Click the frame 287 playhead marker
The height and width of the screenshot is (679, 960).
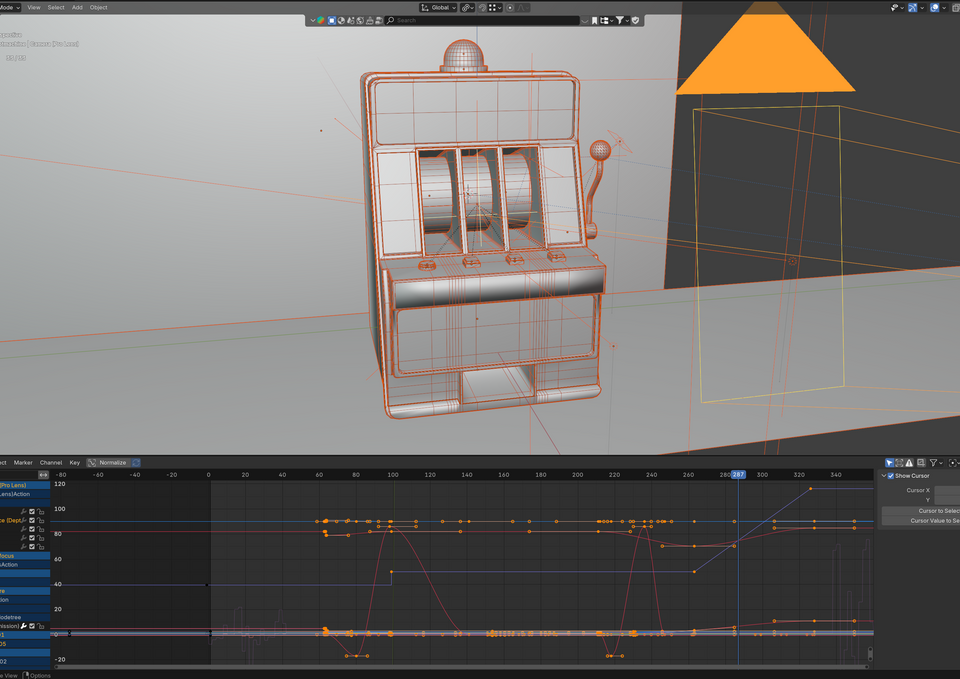(738, 475)
